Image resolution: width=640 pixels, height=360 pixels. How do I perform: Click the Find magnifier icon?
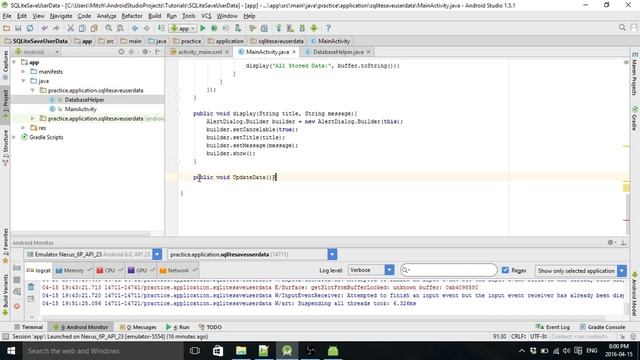coord(109,28)
